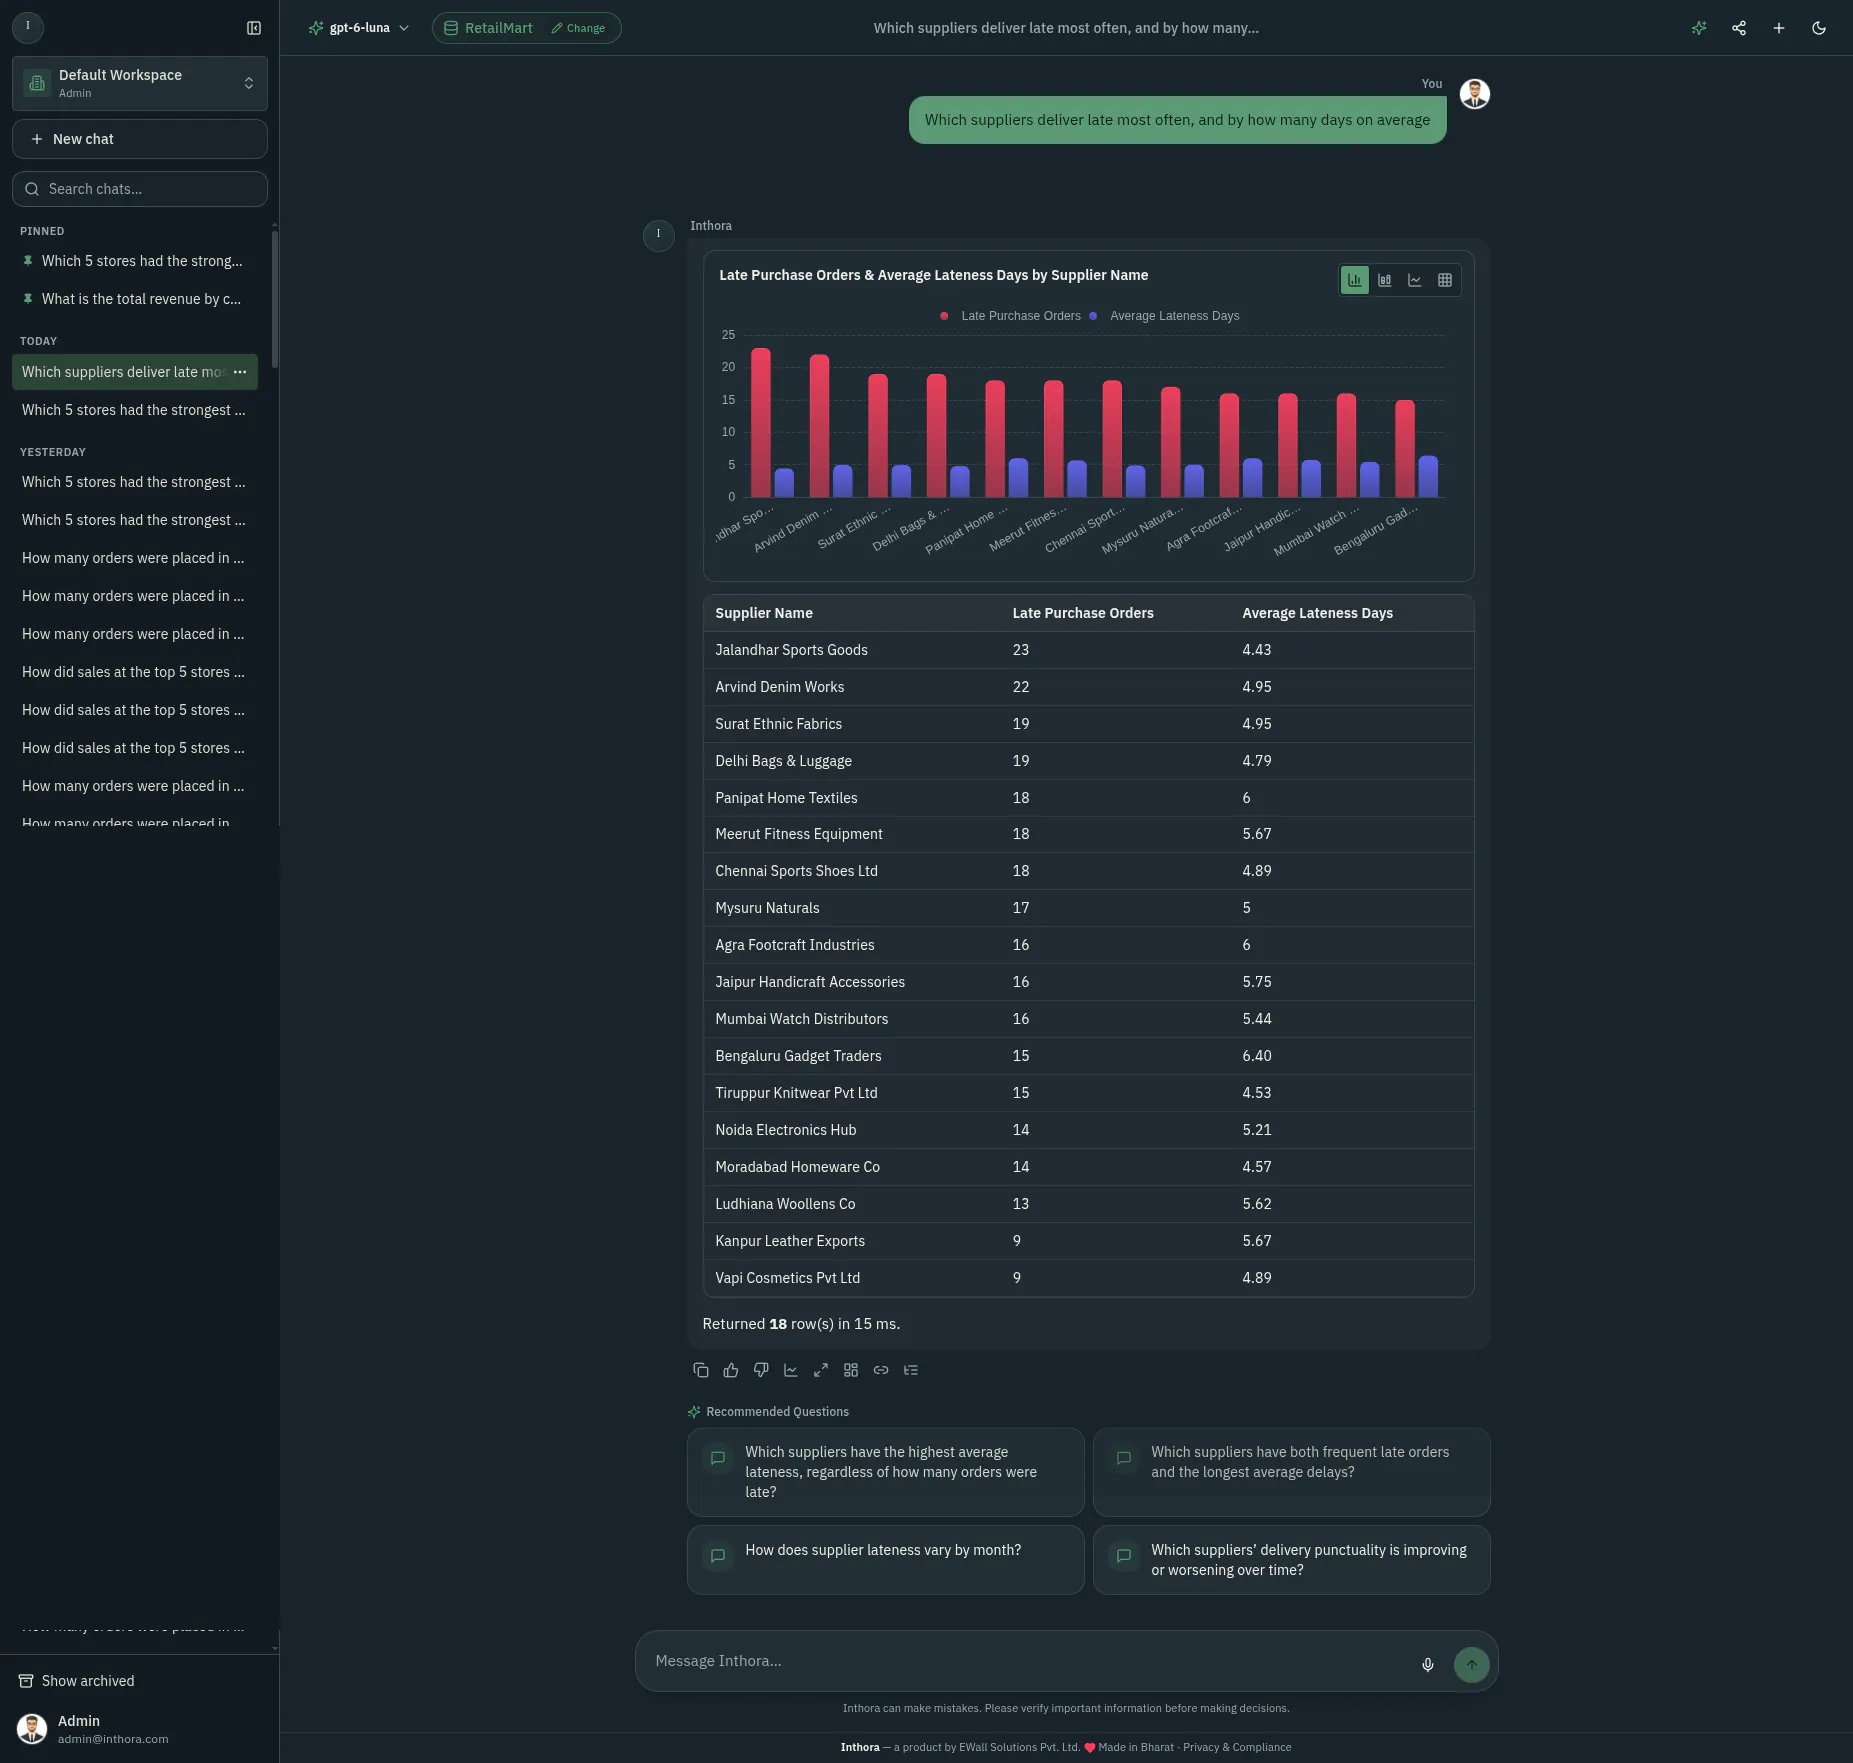Click the dashboard grid icon below the response
This screenshot has height=1763, width=1853.
(x=851, y=1370)
